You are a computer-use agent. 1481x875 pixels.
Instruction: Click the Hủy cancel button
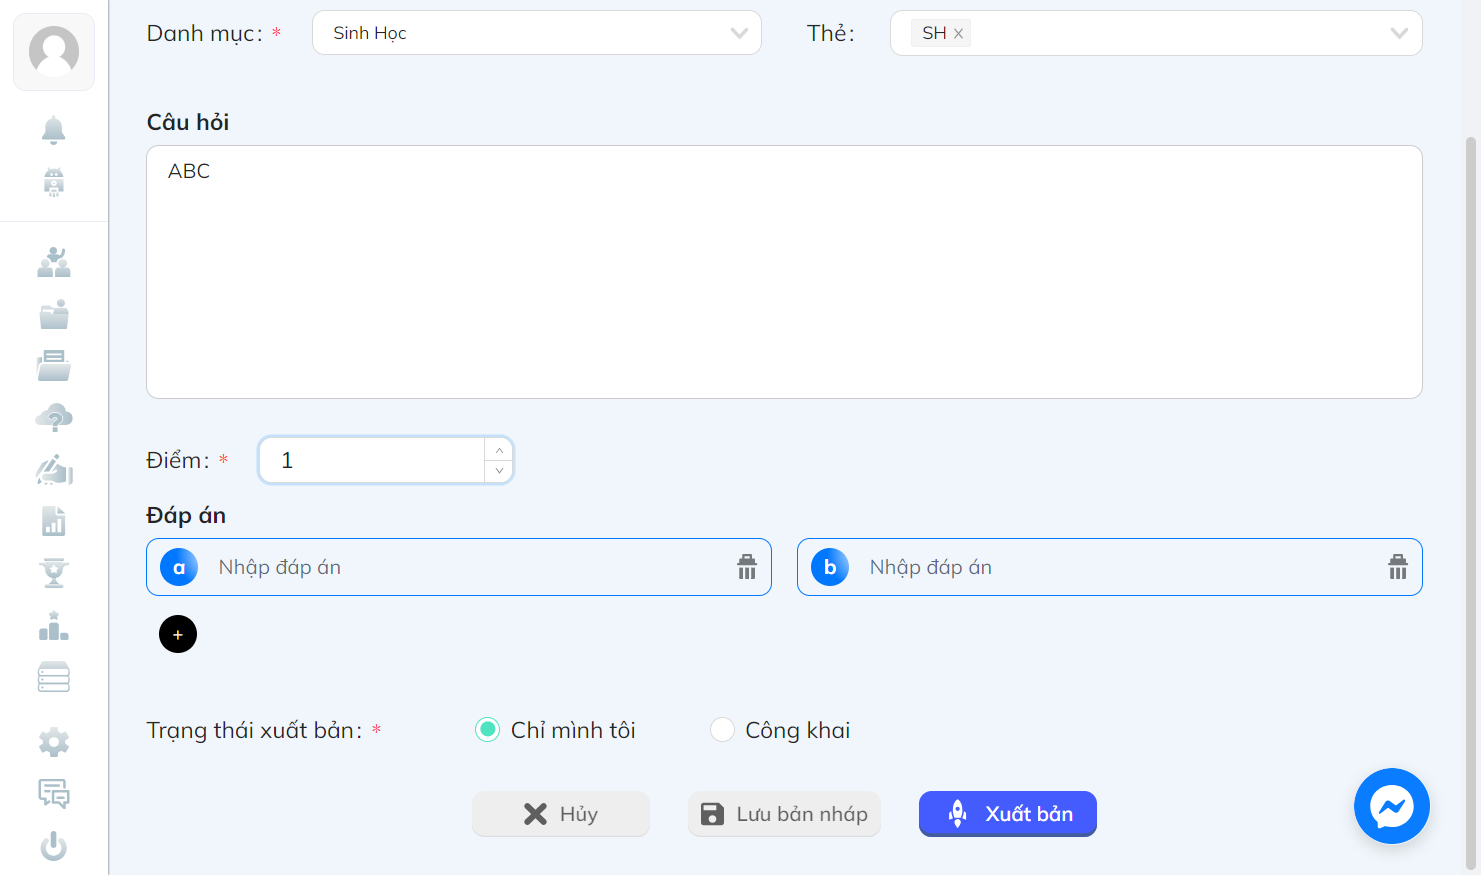561,814
